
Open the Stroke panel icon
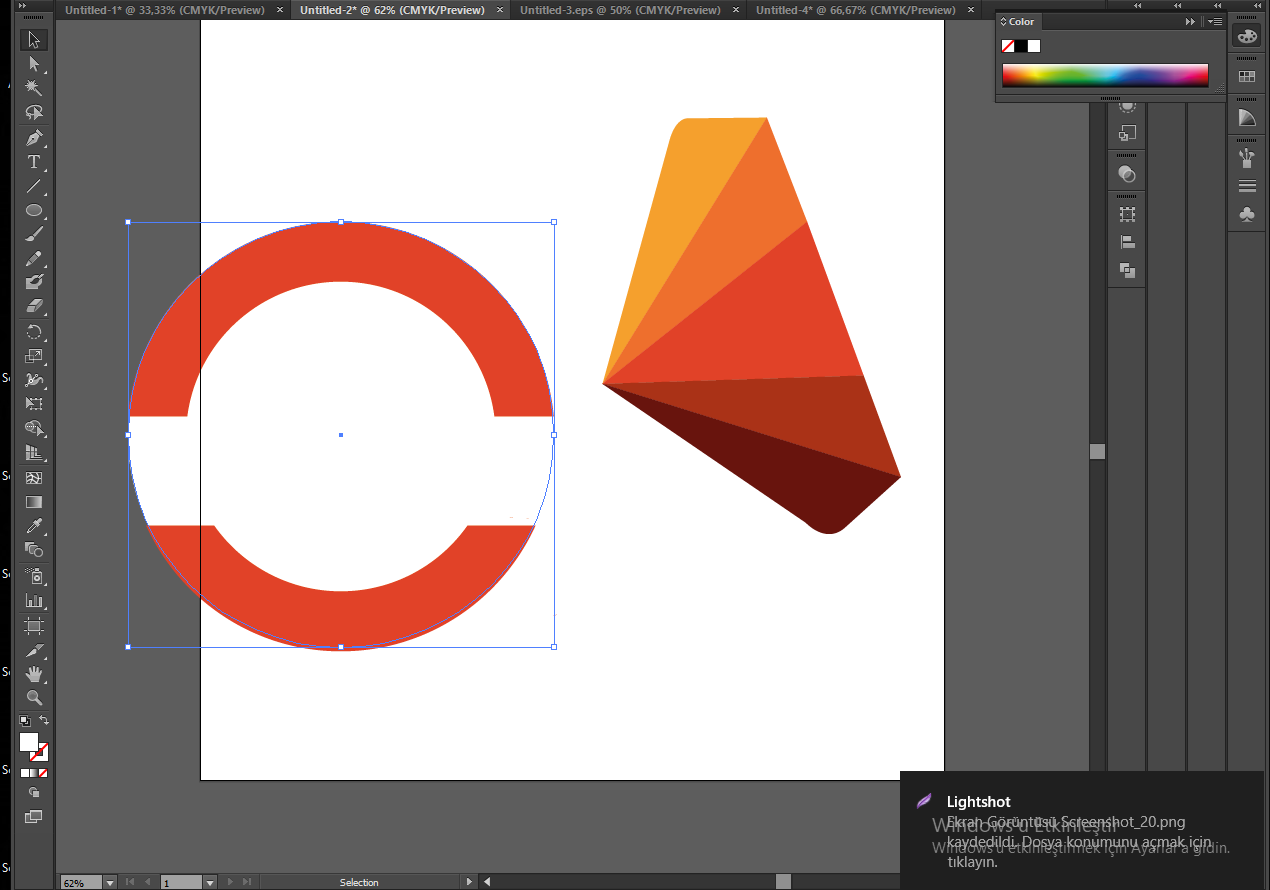click(1246, 186)
